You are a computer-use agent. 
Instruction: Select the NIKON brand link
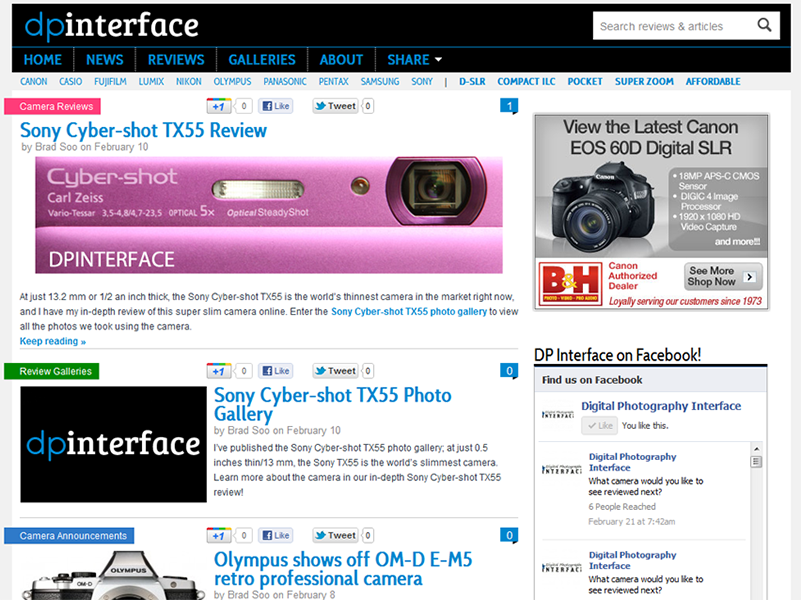189,82
